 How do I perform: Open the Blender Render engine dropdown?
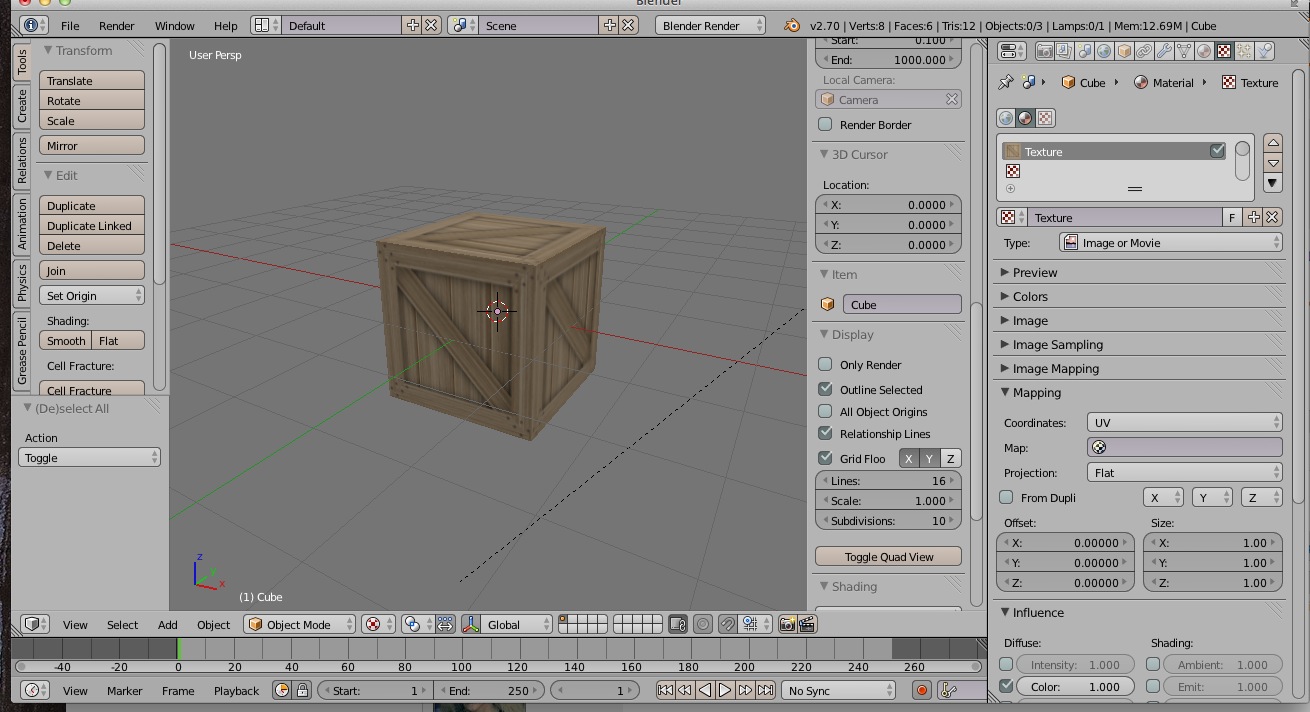(710, 25)
